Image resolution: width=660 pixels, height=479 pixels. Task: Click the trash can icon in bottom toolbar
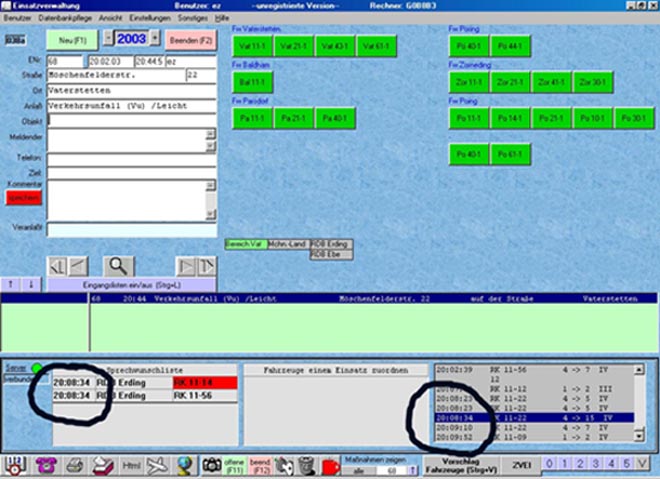[306, 465]
